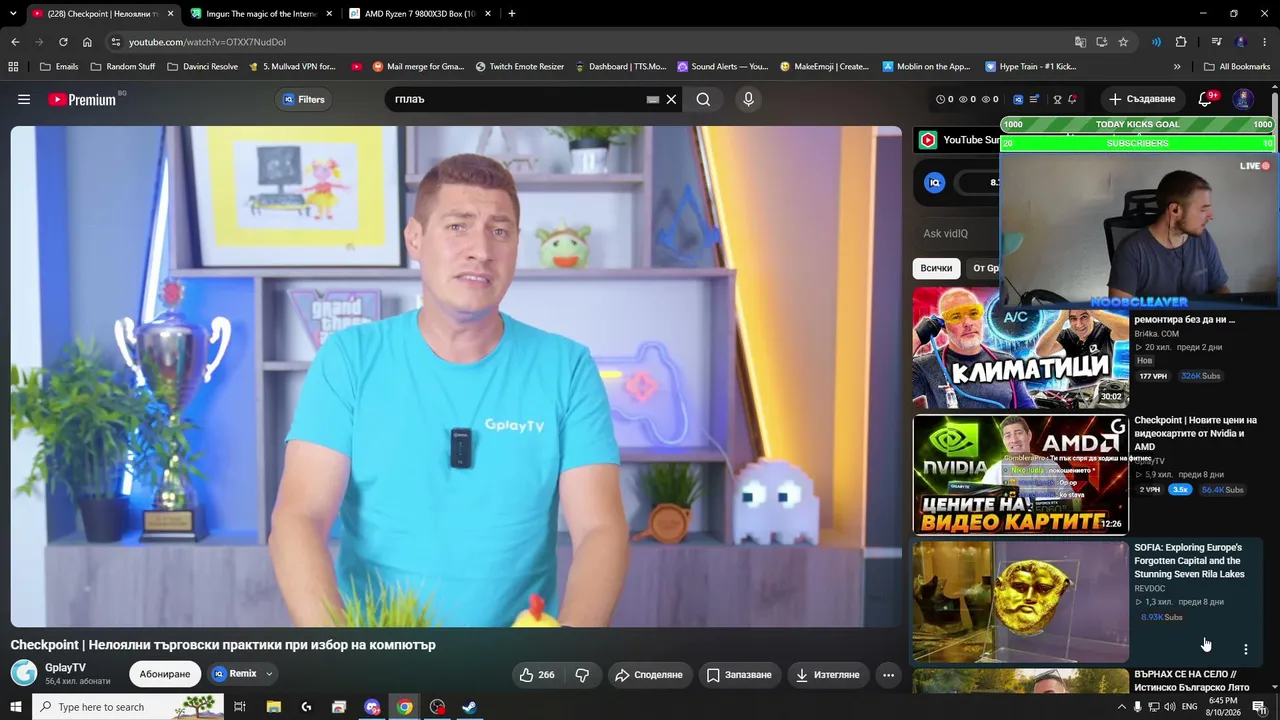Viewport: 1280px width, 720px height.
Task: Open the GplayTV channel avatar
Action: coord(24,673)
